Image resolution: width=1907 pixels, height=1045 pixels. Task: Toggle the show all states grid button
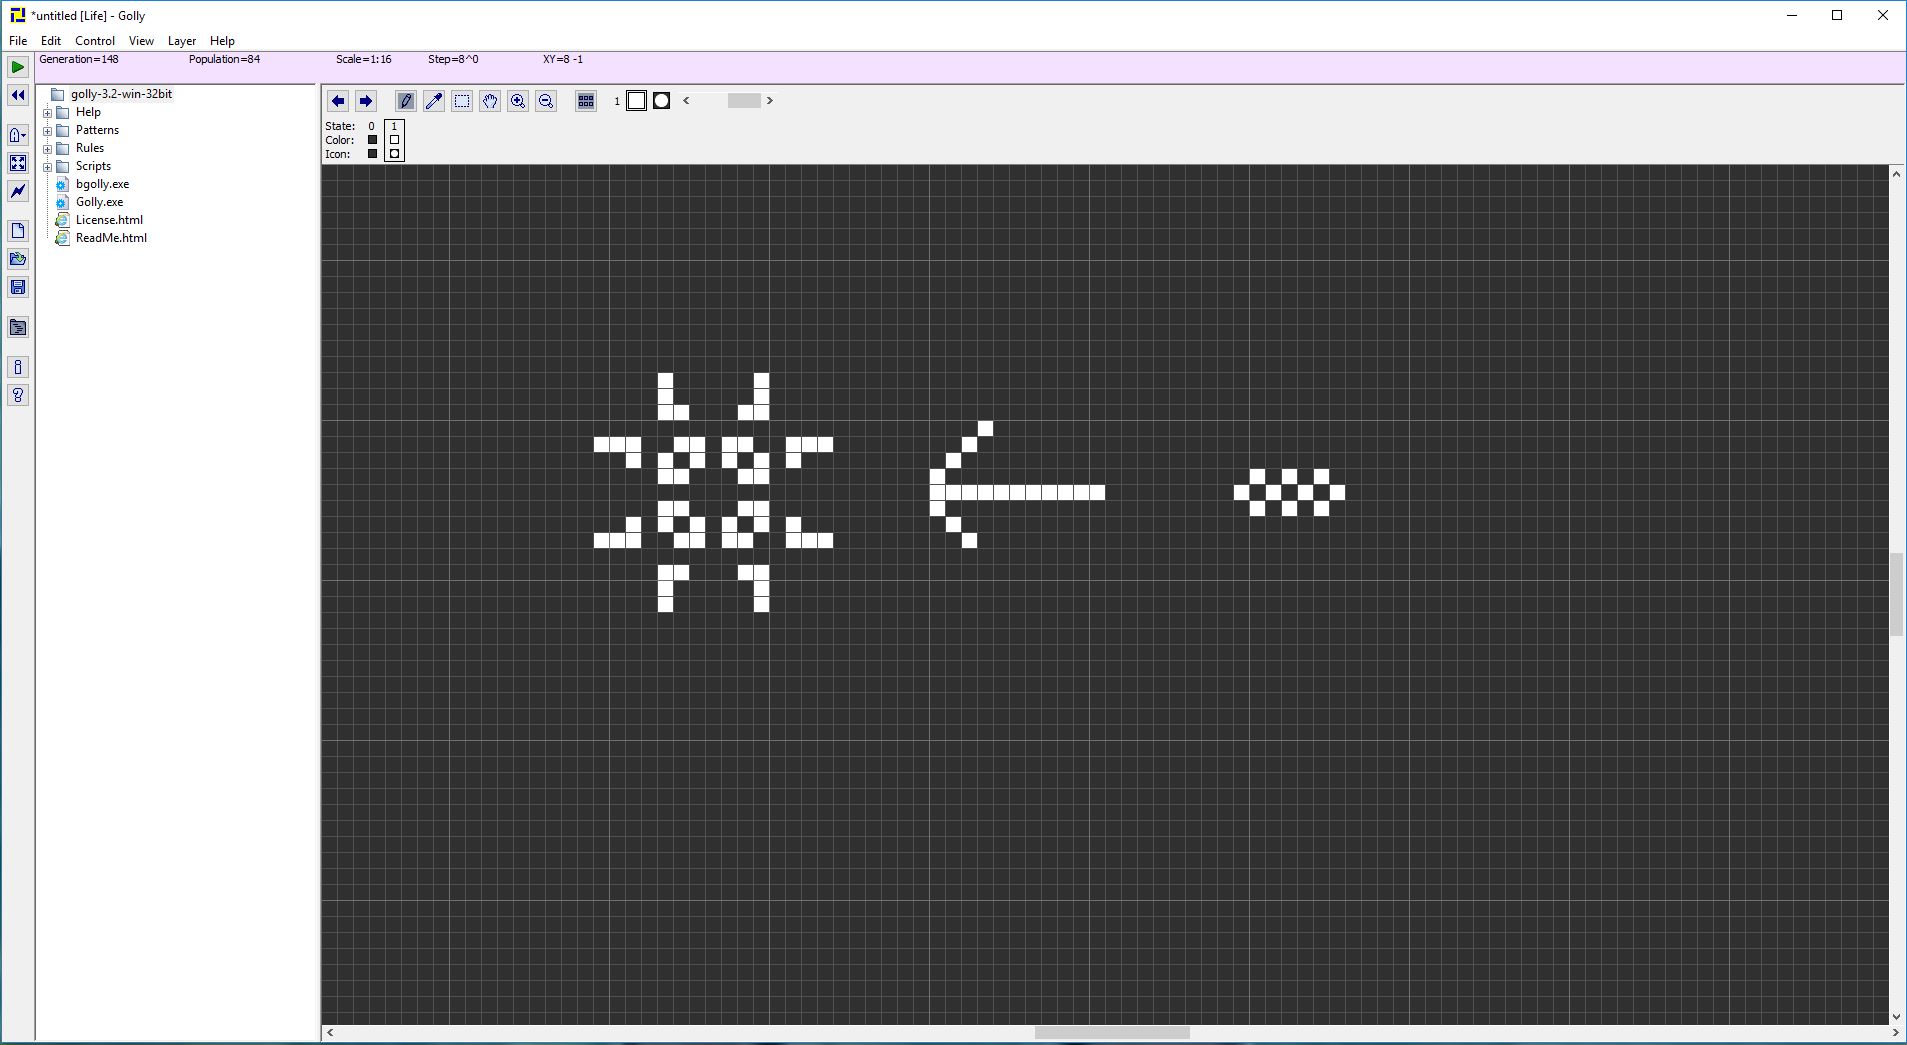(x=586, y=101)
